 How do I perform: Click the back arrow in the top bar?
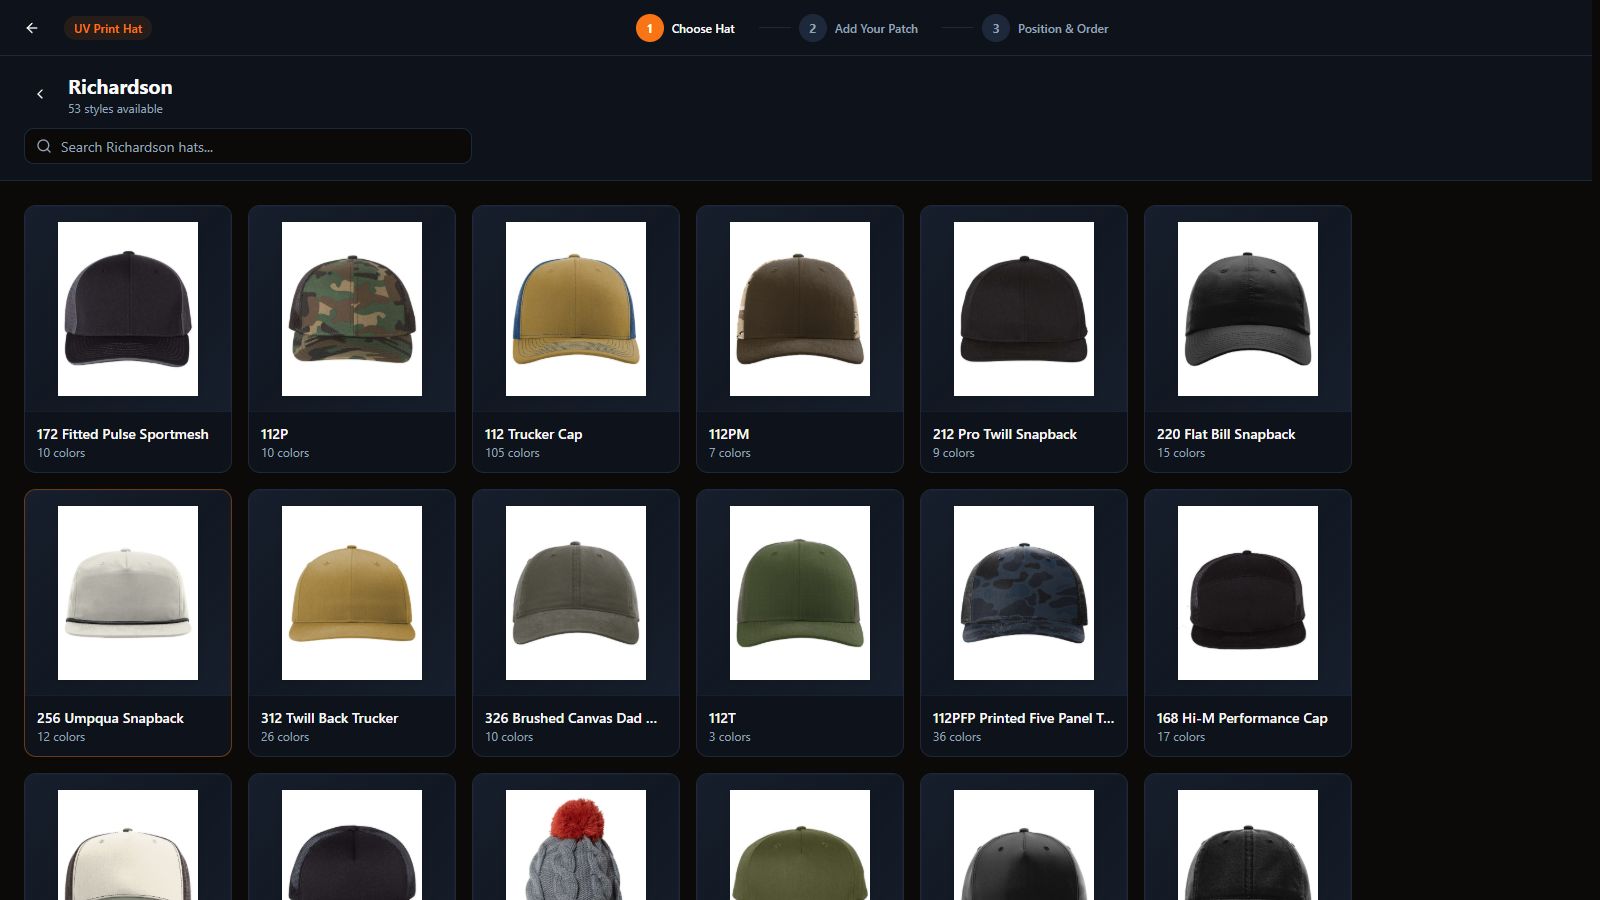pyautogui.click(x=32, y=28)
